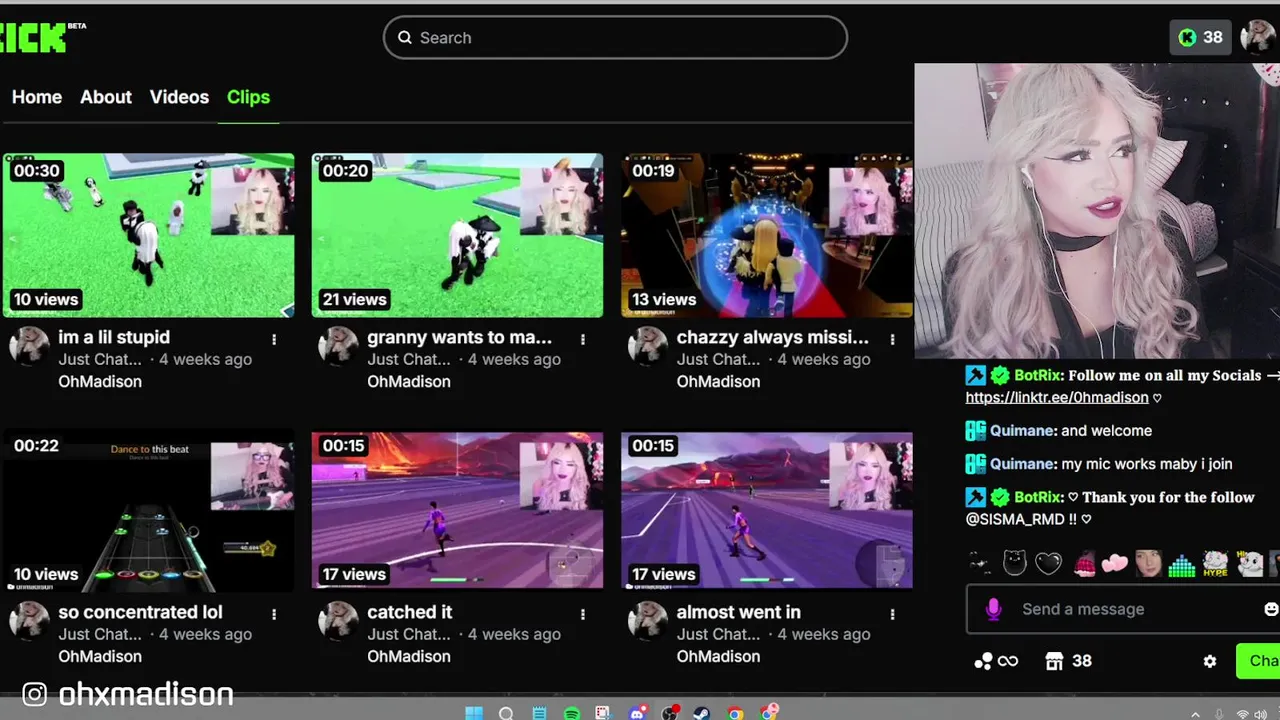Click channel avatar beside 'so concentrated lol'
1280x720 pixels.
[30, 621]
